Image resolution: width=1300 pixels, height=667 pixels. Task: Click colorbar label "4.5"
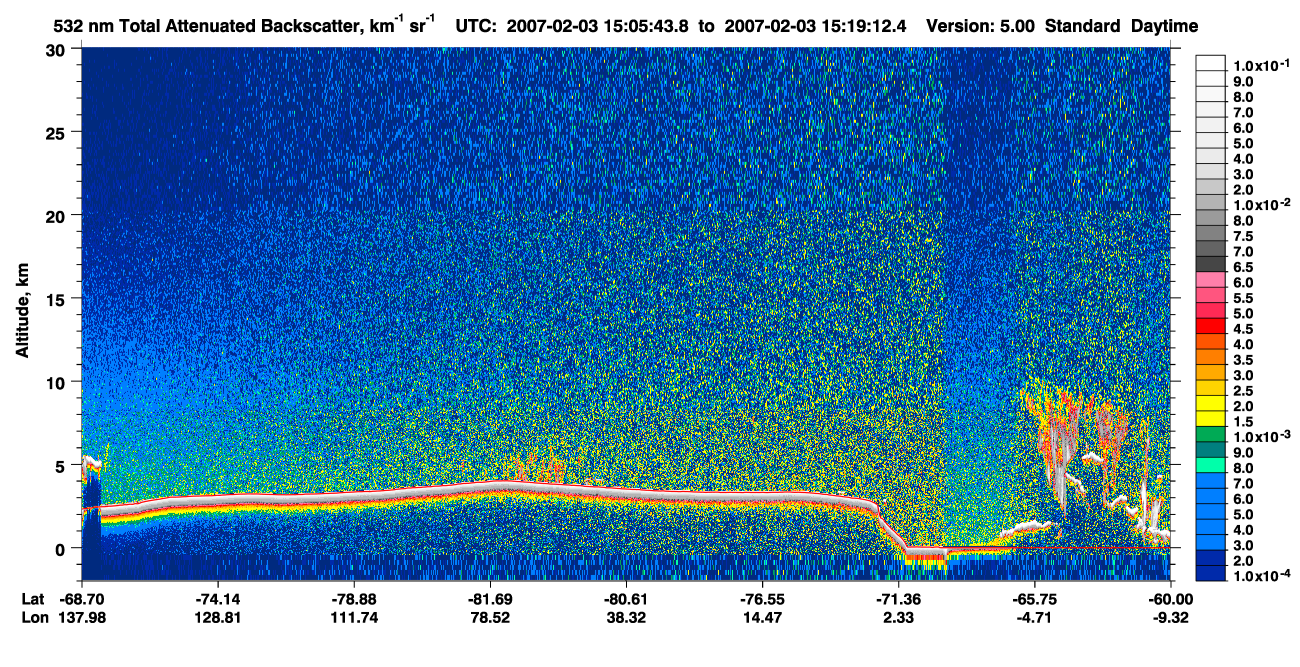coord(1244,329)
